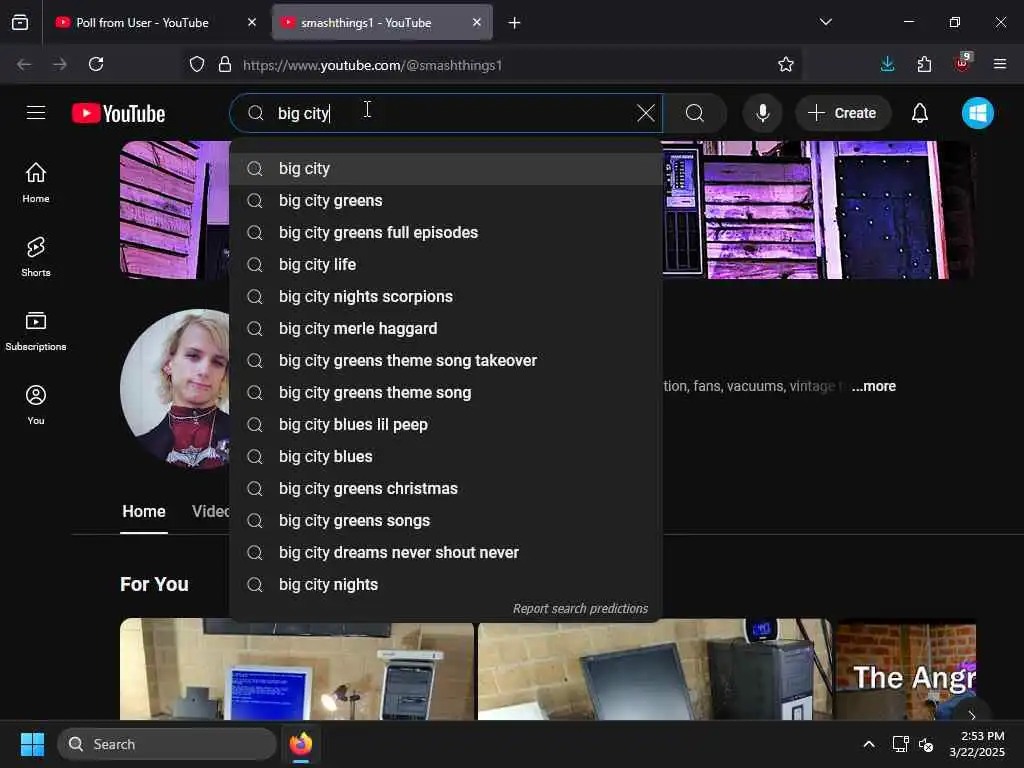
Task: Open the Create button
Action: click(x=842, y=113)
